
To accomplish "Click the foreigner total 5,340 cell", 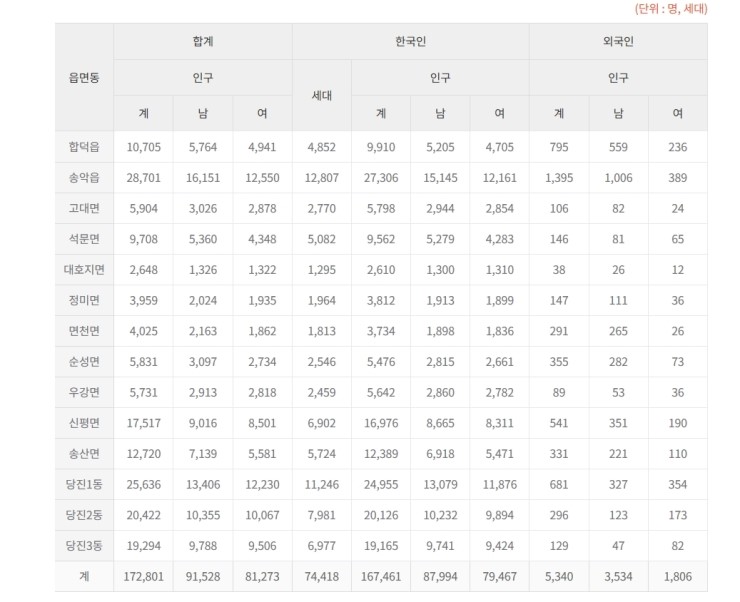I will click(559, 577).
